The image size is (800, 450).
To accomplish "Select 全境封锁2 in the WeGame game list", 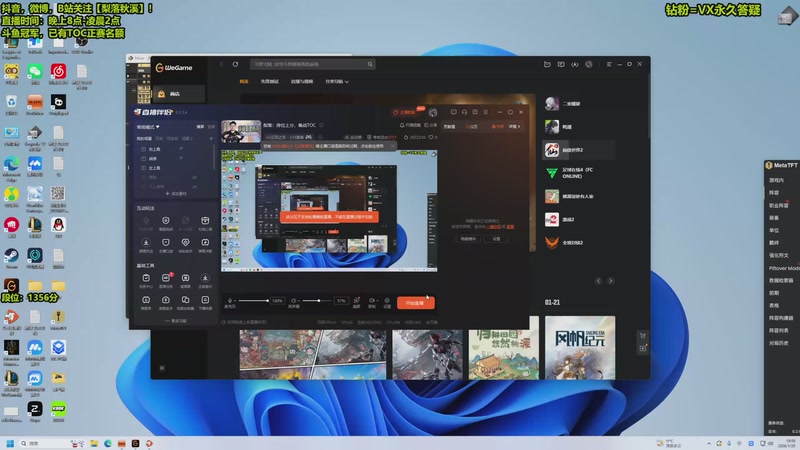I will click(x=579, y=243).
